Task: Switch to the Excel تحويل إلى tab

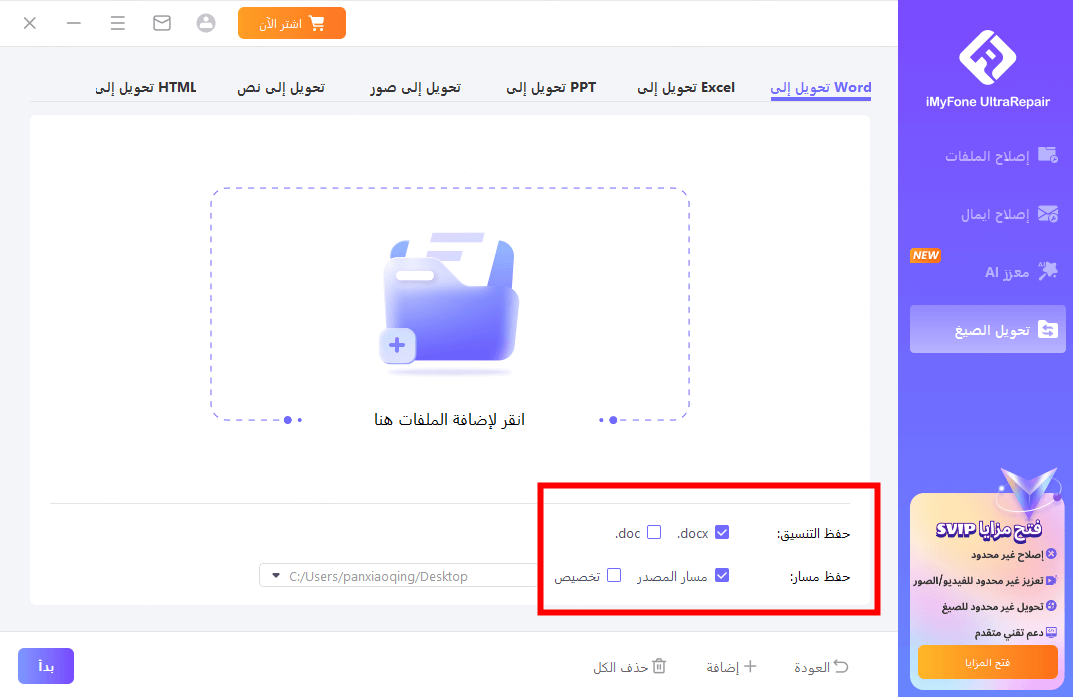Action: tap(686, 88)
